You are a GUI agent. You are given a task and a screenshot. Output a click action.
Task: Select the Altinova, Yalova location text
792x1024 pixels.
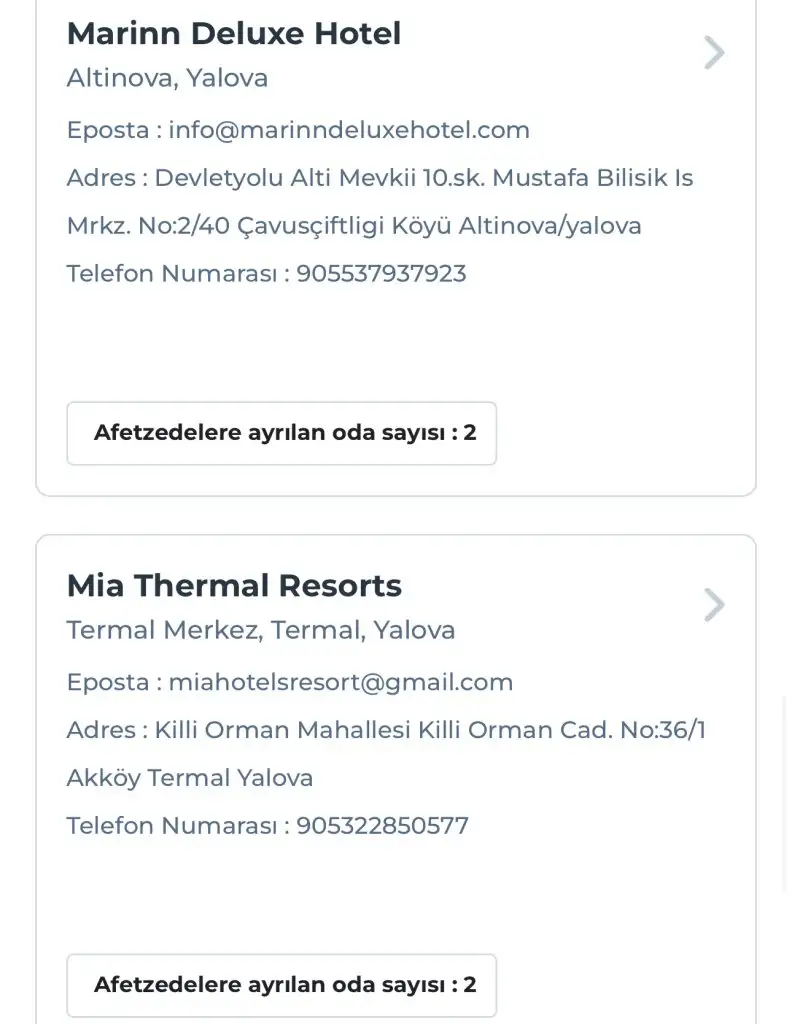click(167, 78)
